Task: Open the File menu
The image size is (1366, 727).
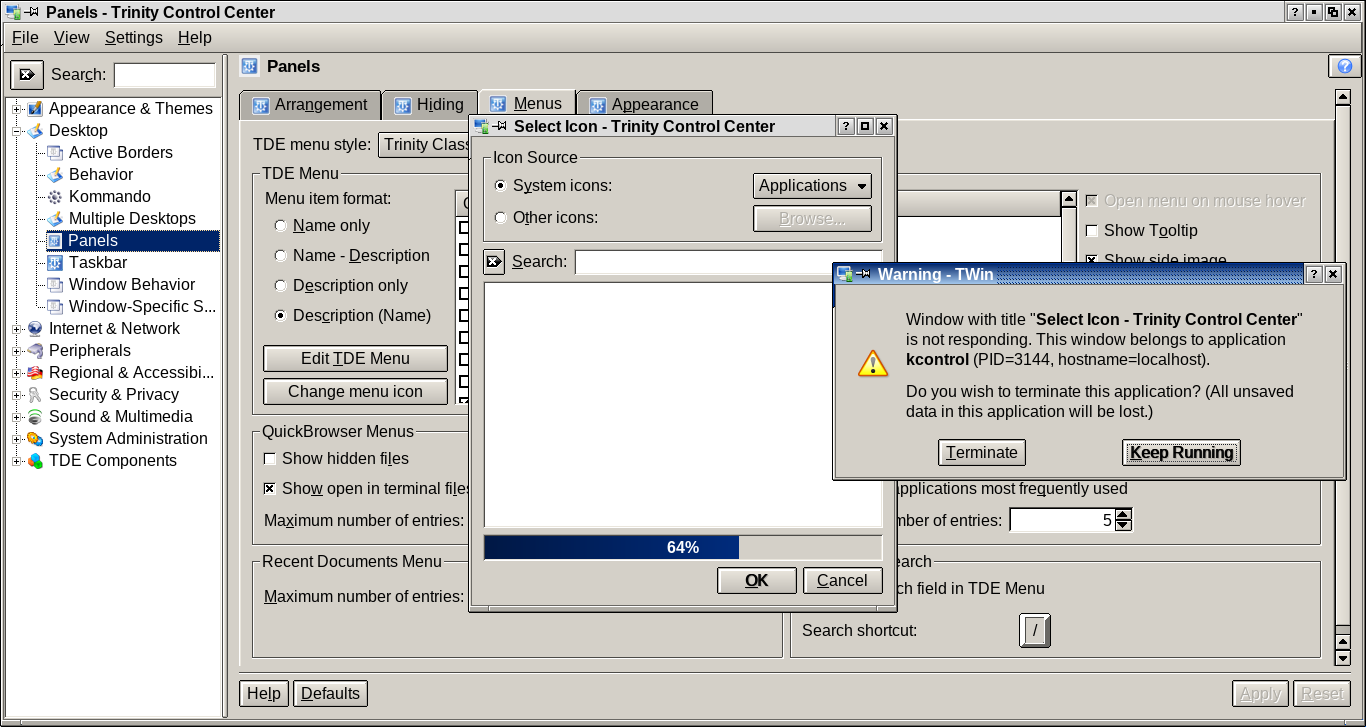Action: 25,37
